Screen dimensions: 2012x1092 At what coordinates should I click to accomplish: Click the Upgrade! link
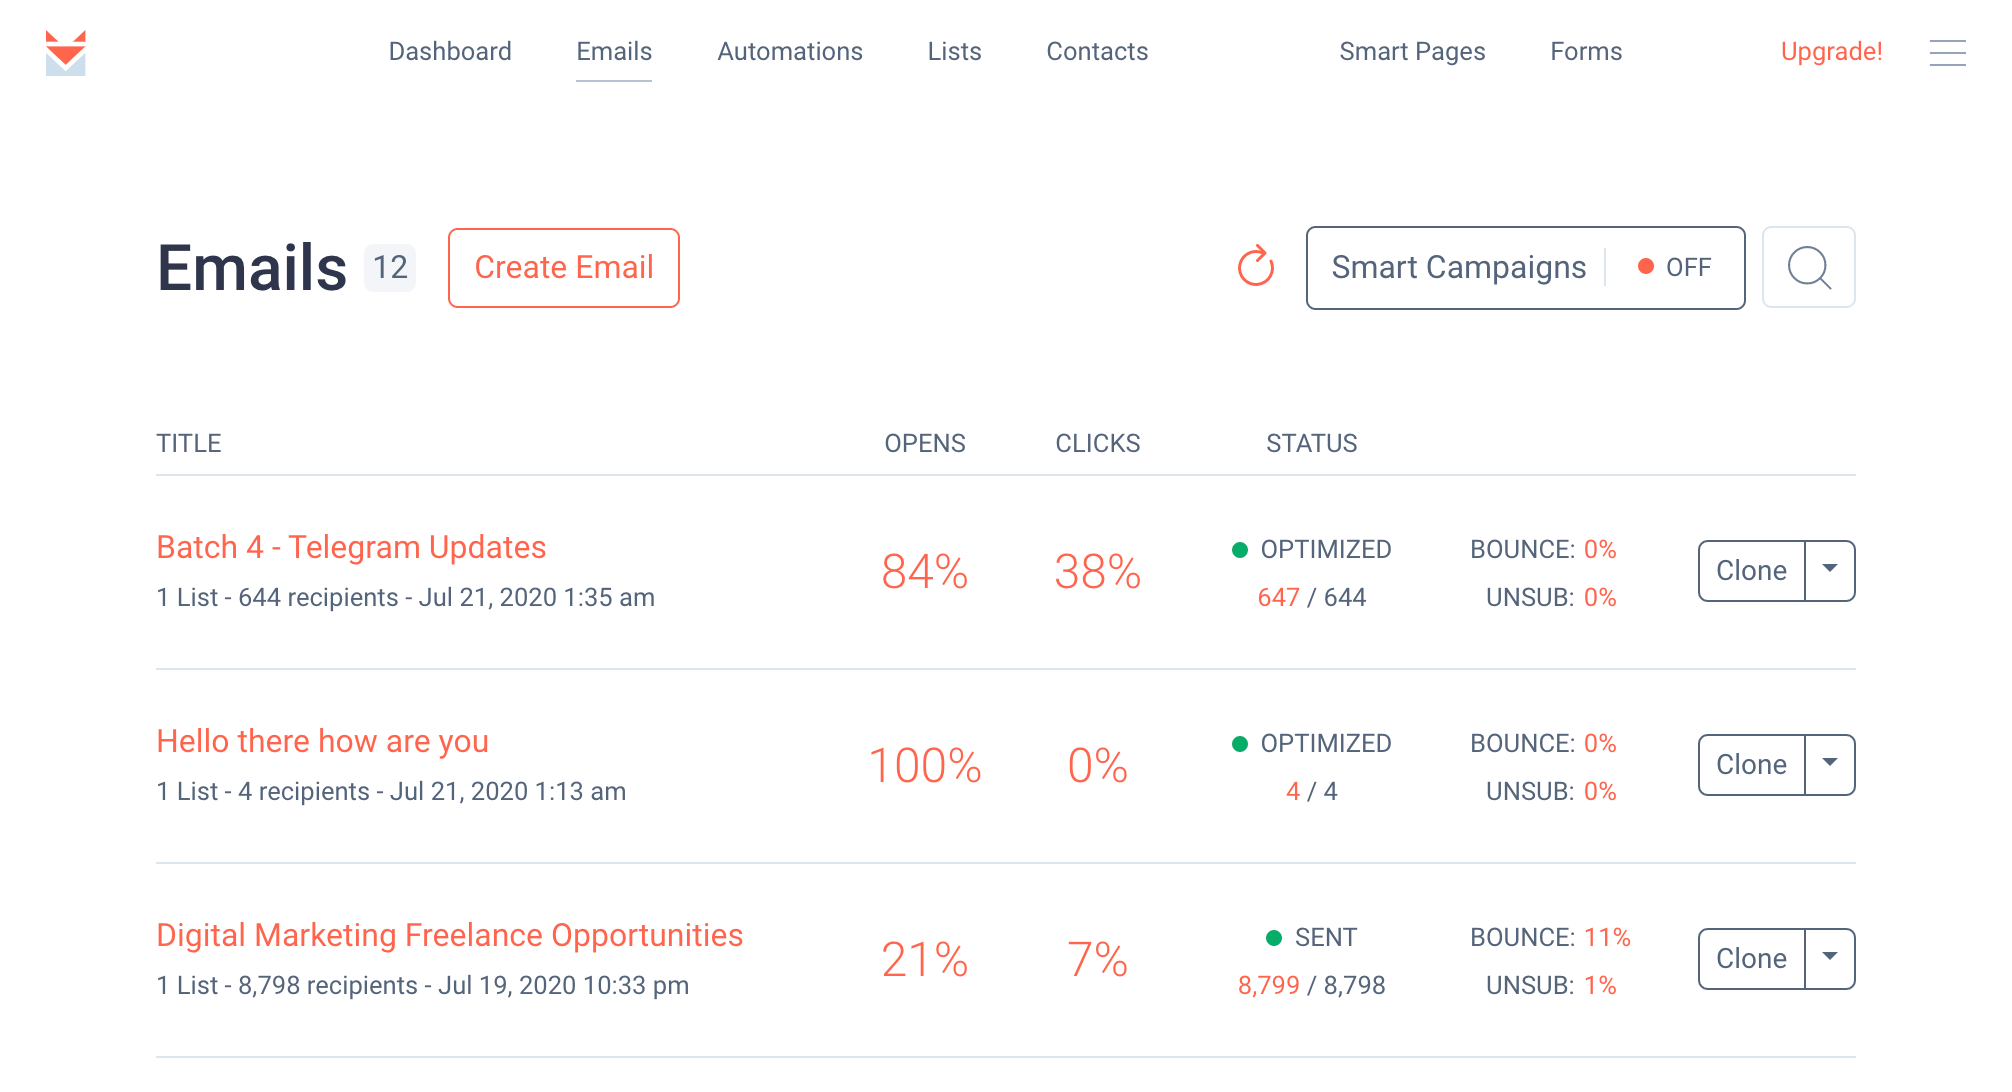(x=1831, y=52)
